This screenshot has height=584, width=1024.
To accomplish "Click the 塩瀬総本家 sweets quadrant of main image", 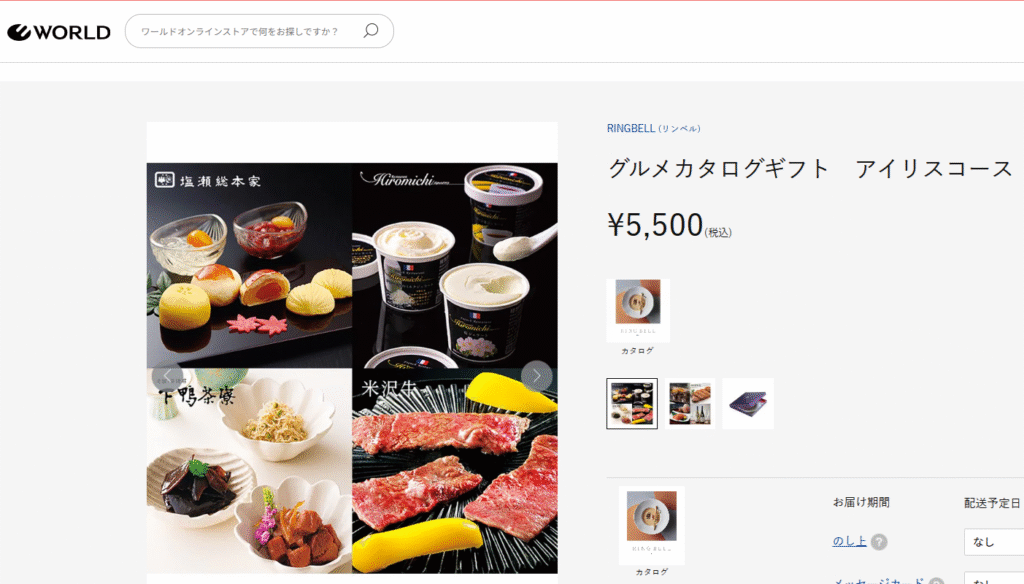I will [x=249, y=265].
